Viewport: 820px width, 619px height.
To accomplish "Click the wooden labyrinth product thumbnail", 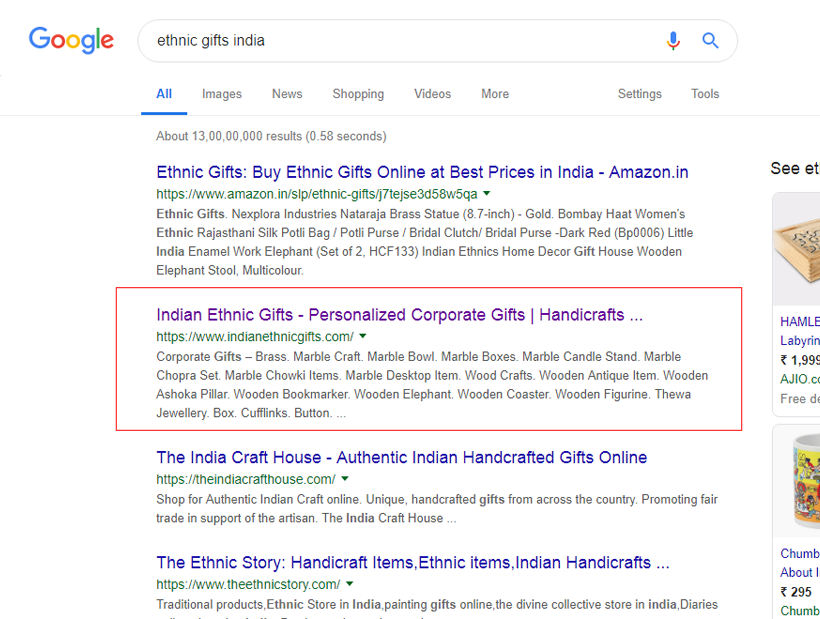I will [x=796, y=249].
